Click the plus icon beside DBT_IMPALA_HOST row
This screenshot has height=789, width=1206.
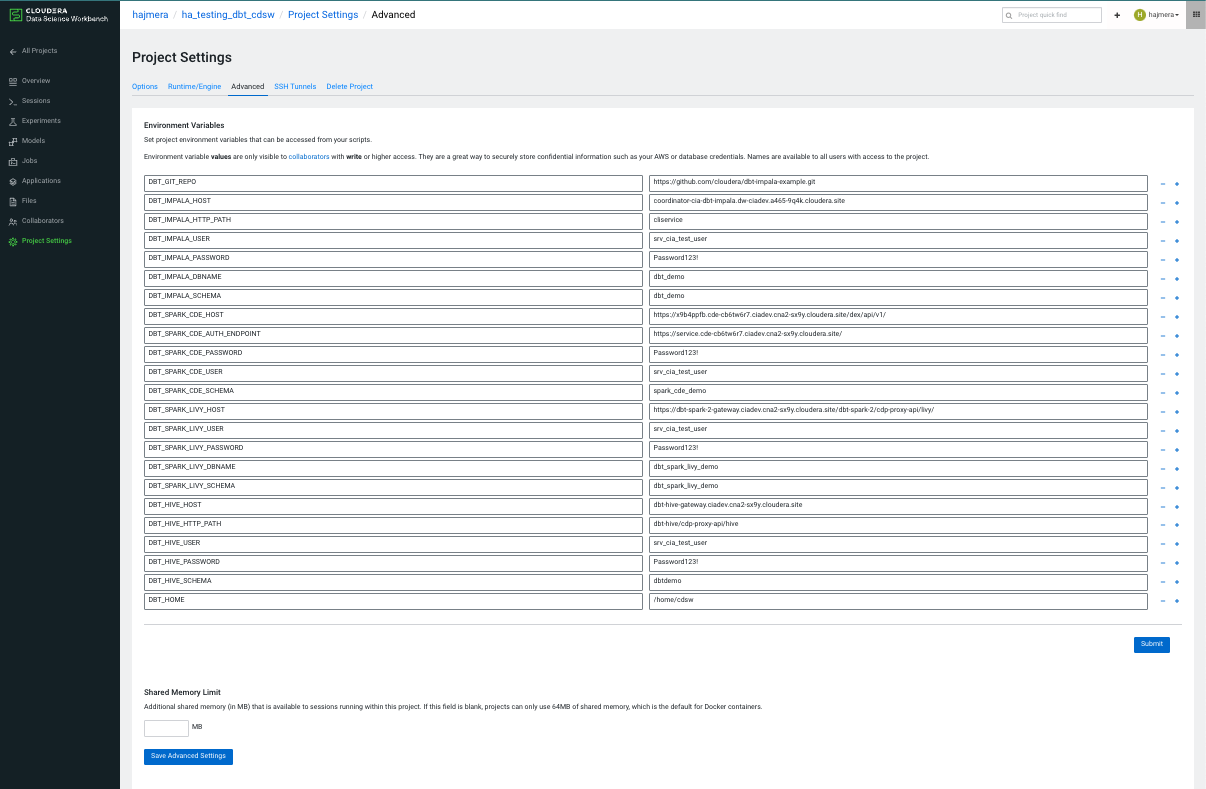tap(1177, 203)
